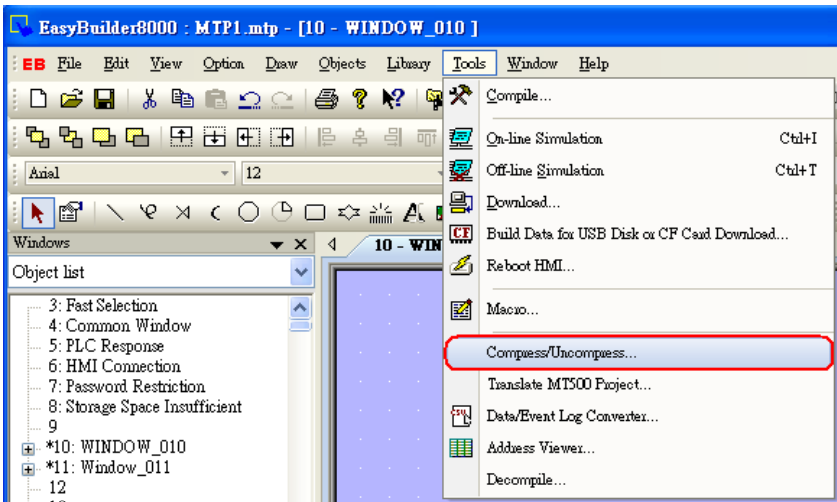Click the yellow question mark Help icon
Viewport: 837px width, 502px height.
(x=360, y=99)
